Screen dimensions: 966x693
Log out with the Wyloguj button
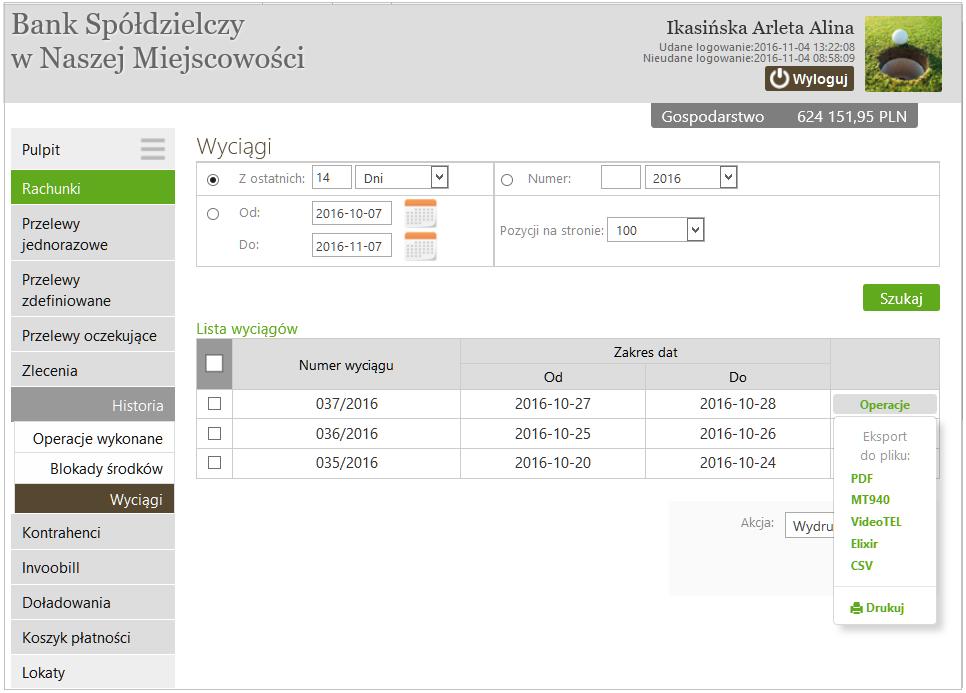[x=809, y=78]
